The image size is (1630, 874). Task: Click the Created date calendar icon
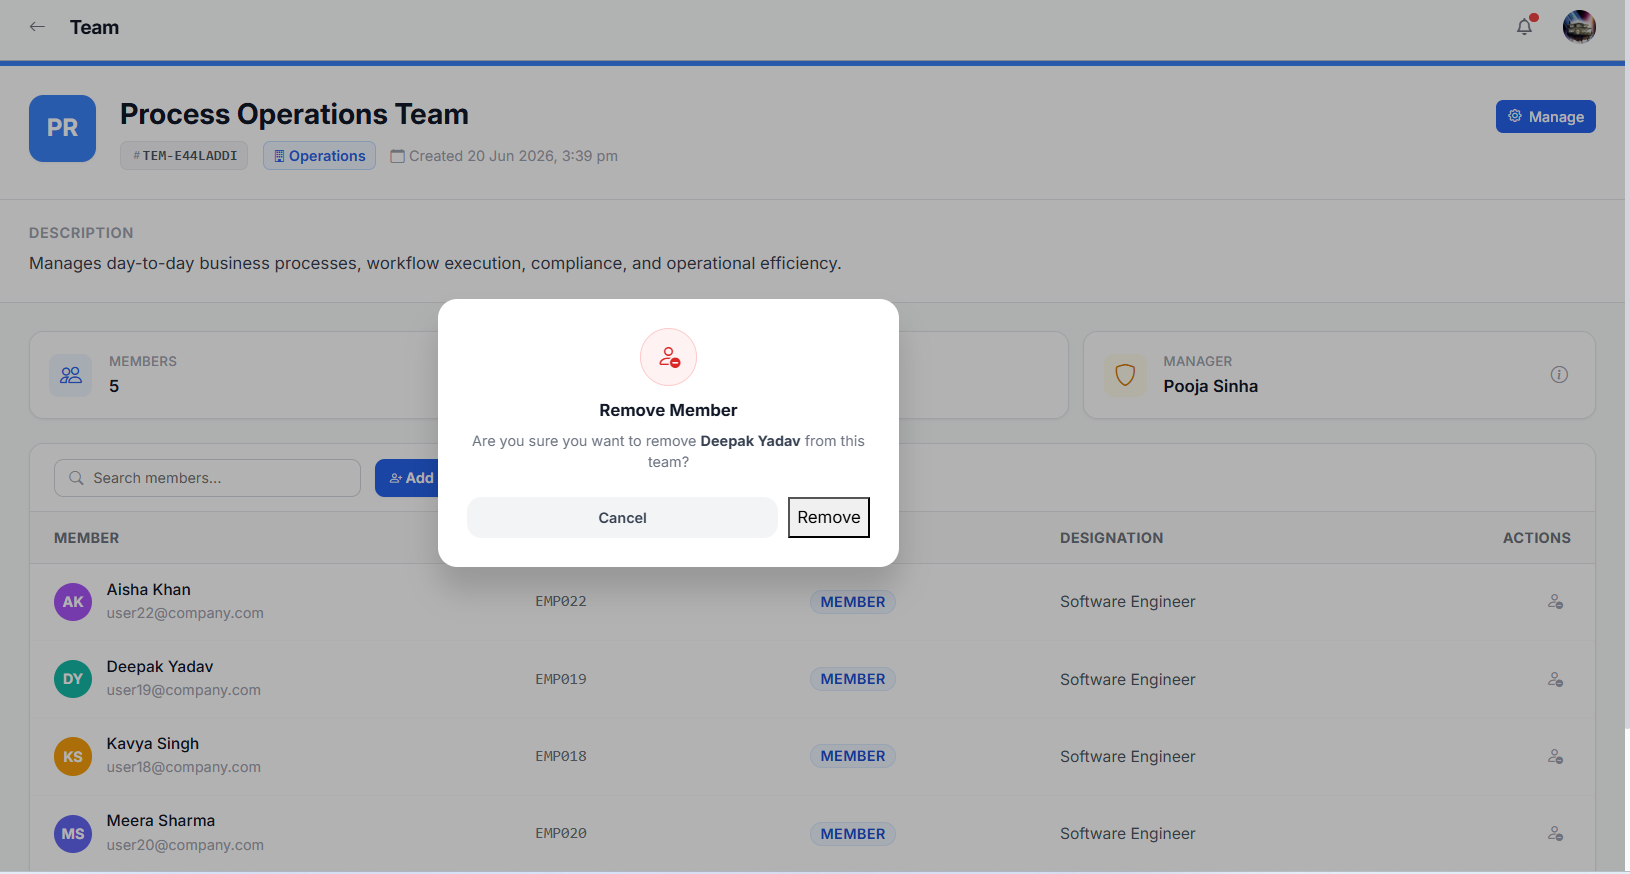[x=397, y=156]
